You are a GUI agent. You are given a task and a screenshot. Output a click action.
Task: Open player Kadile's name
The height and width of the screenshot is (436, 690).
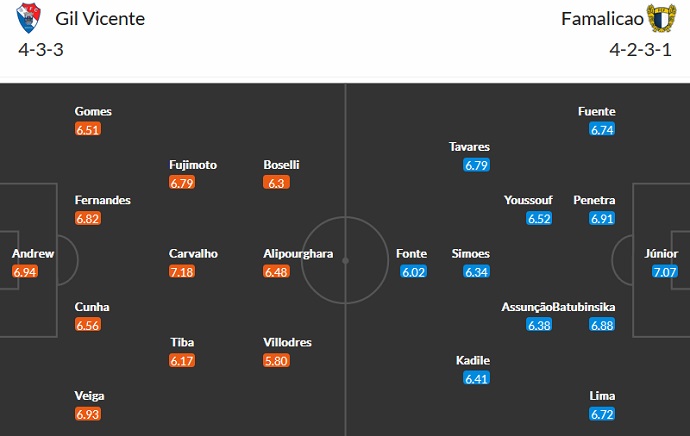tap(472, 360)
